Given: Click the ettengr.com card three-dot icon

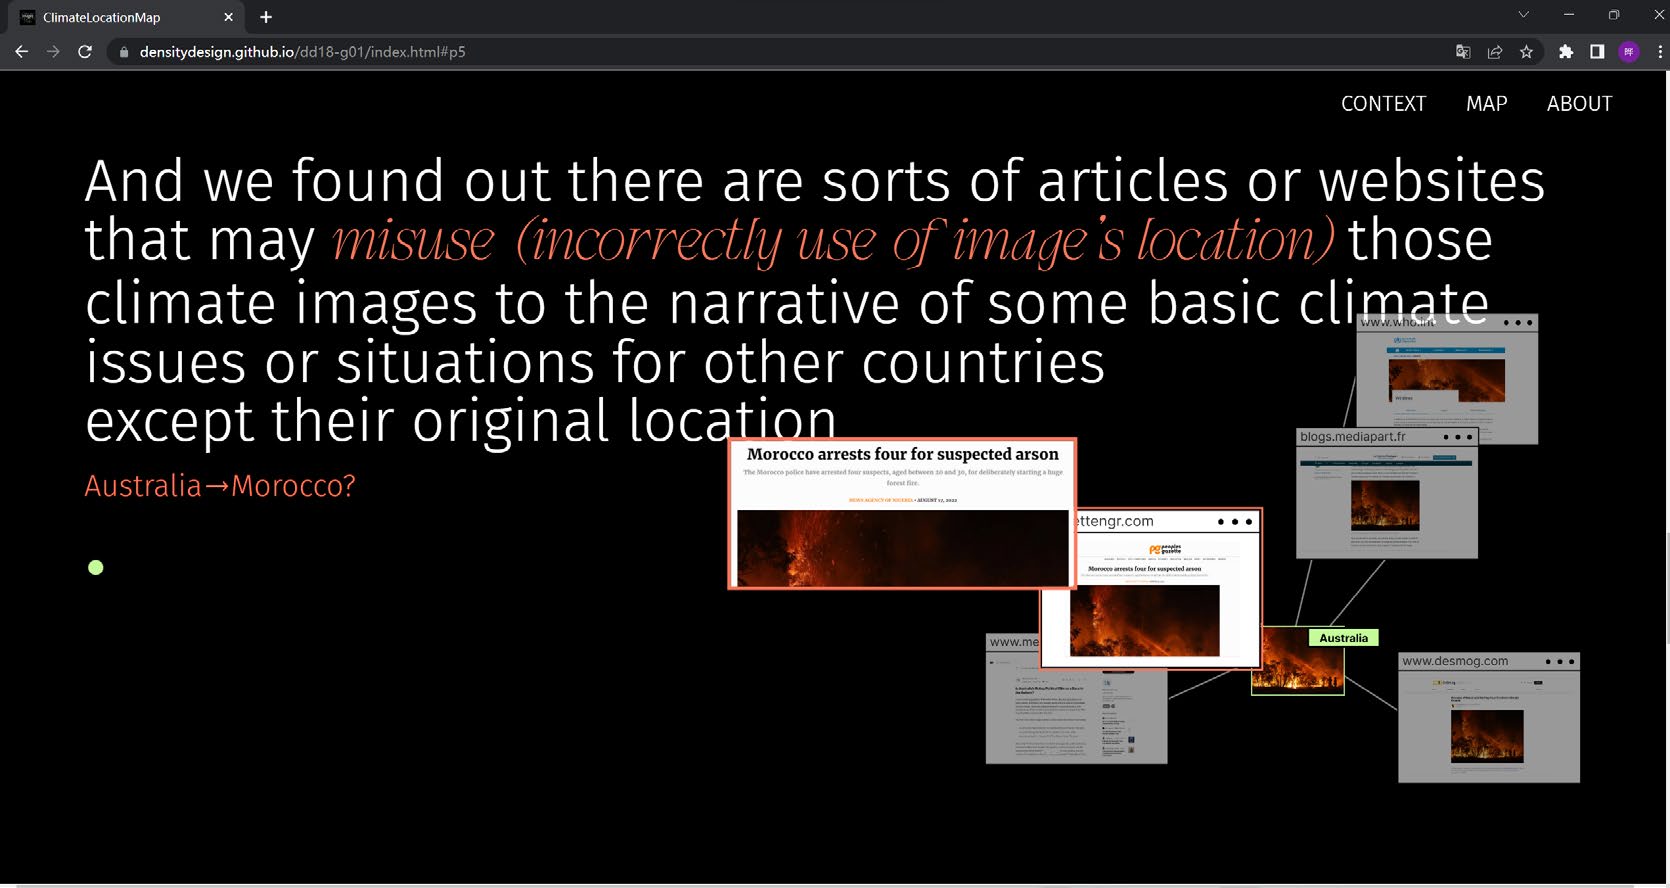Looking at the screenshot, I should coord(1234,522).
